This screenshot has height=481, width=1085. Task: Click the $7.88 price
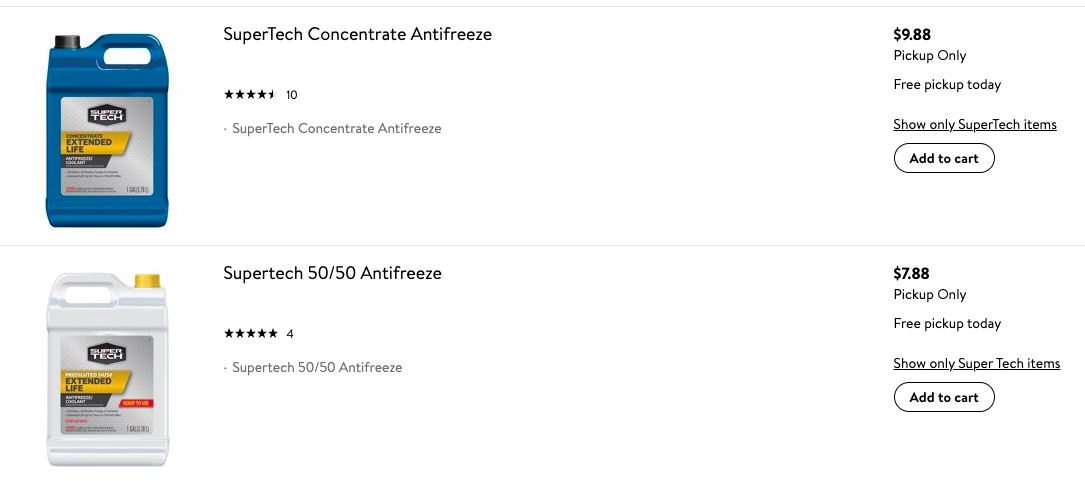coord(912,273)
